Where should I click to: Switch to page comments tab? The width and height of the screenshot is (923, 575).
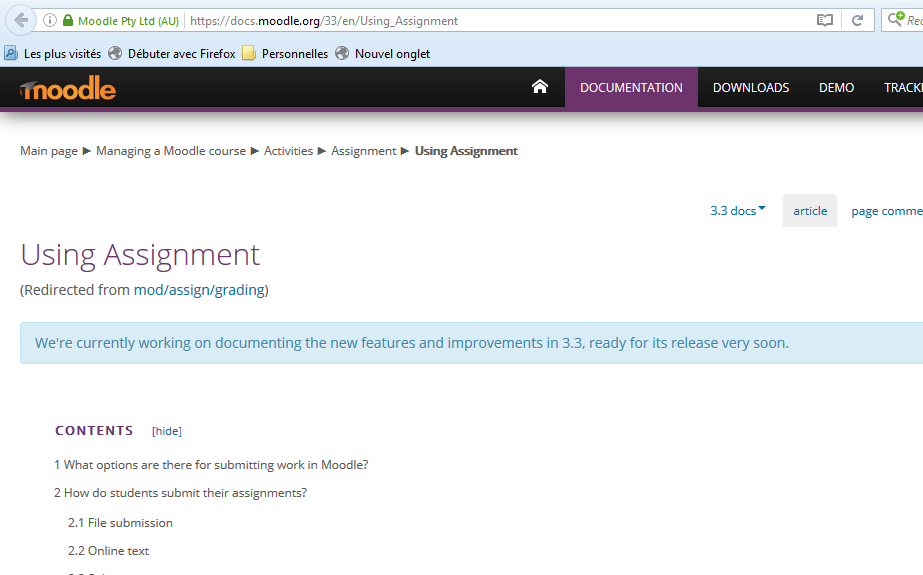pyautogui.click(x=887, y=211)
